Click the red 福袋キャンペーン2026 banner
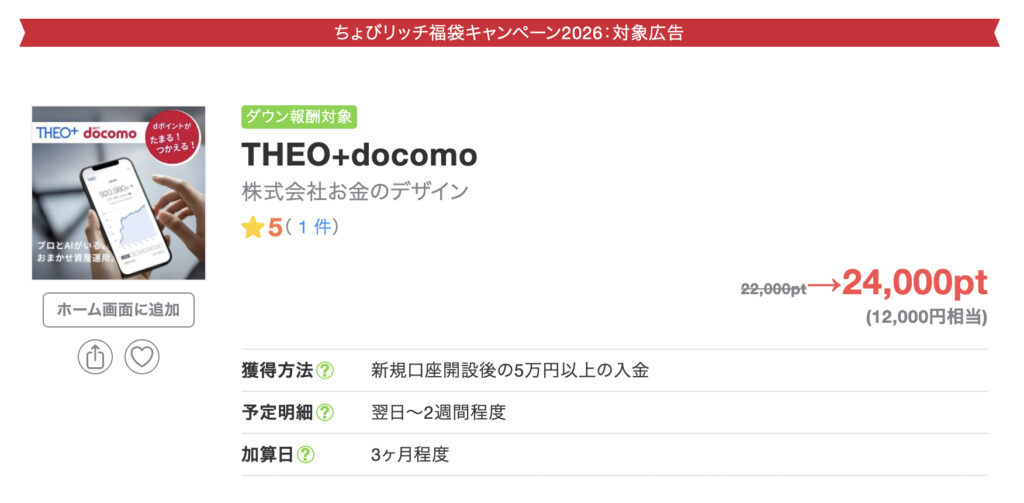 [x=510, y=32]
